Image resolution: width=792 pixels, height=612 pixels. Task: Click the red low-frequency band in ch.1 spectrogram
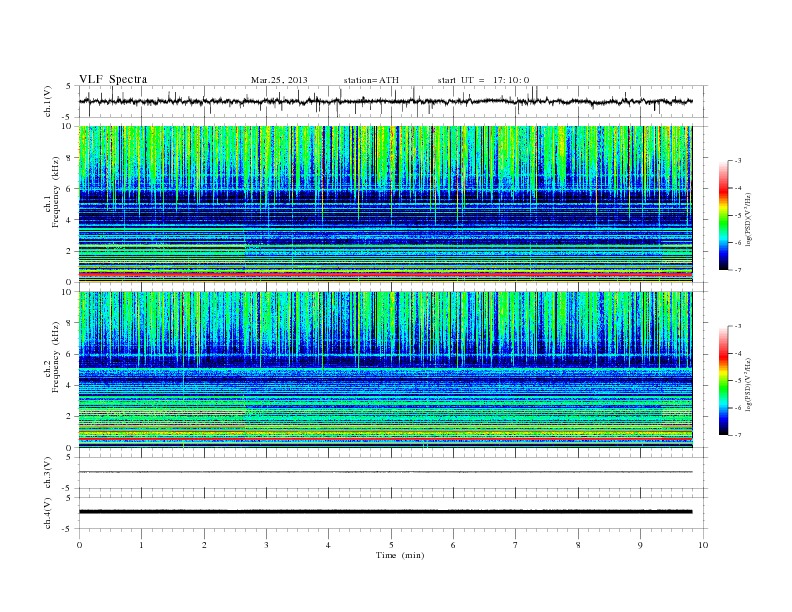[x=385, y=274]
